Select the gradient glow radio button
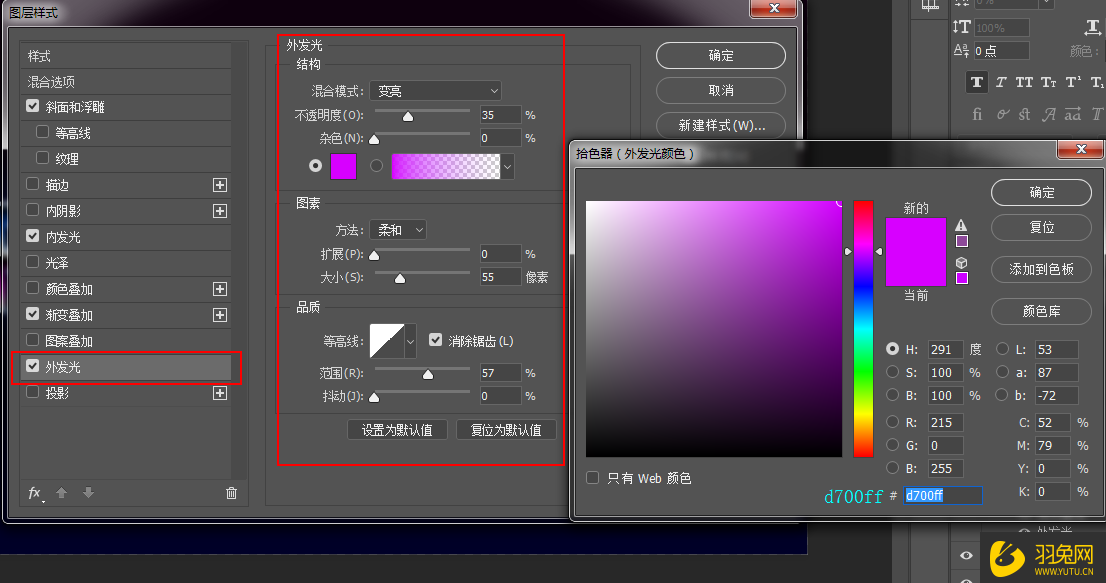This screenshot has width=1106, height=583. (377, 166)
